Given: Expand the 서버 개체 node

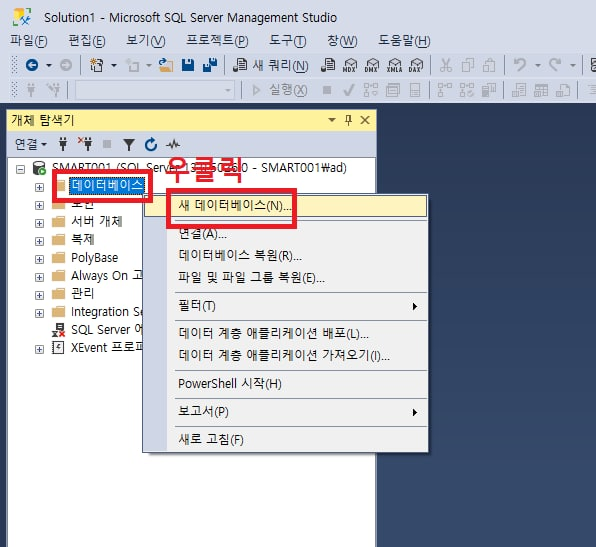Looking at the screenshot, I should tap(39, 223).
